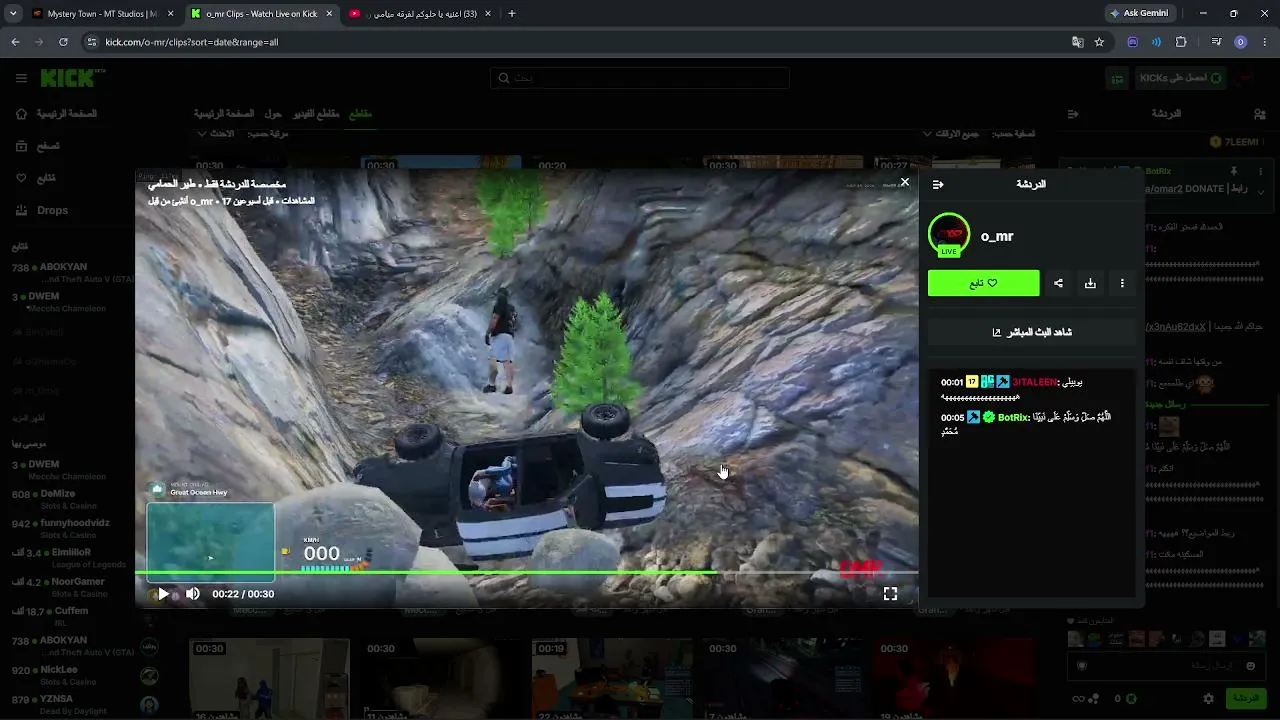Open the live stream via شاهد البث المباشر

1032,332
